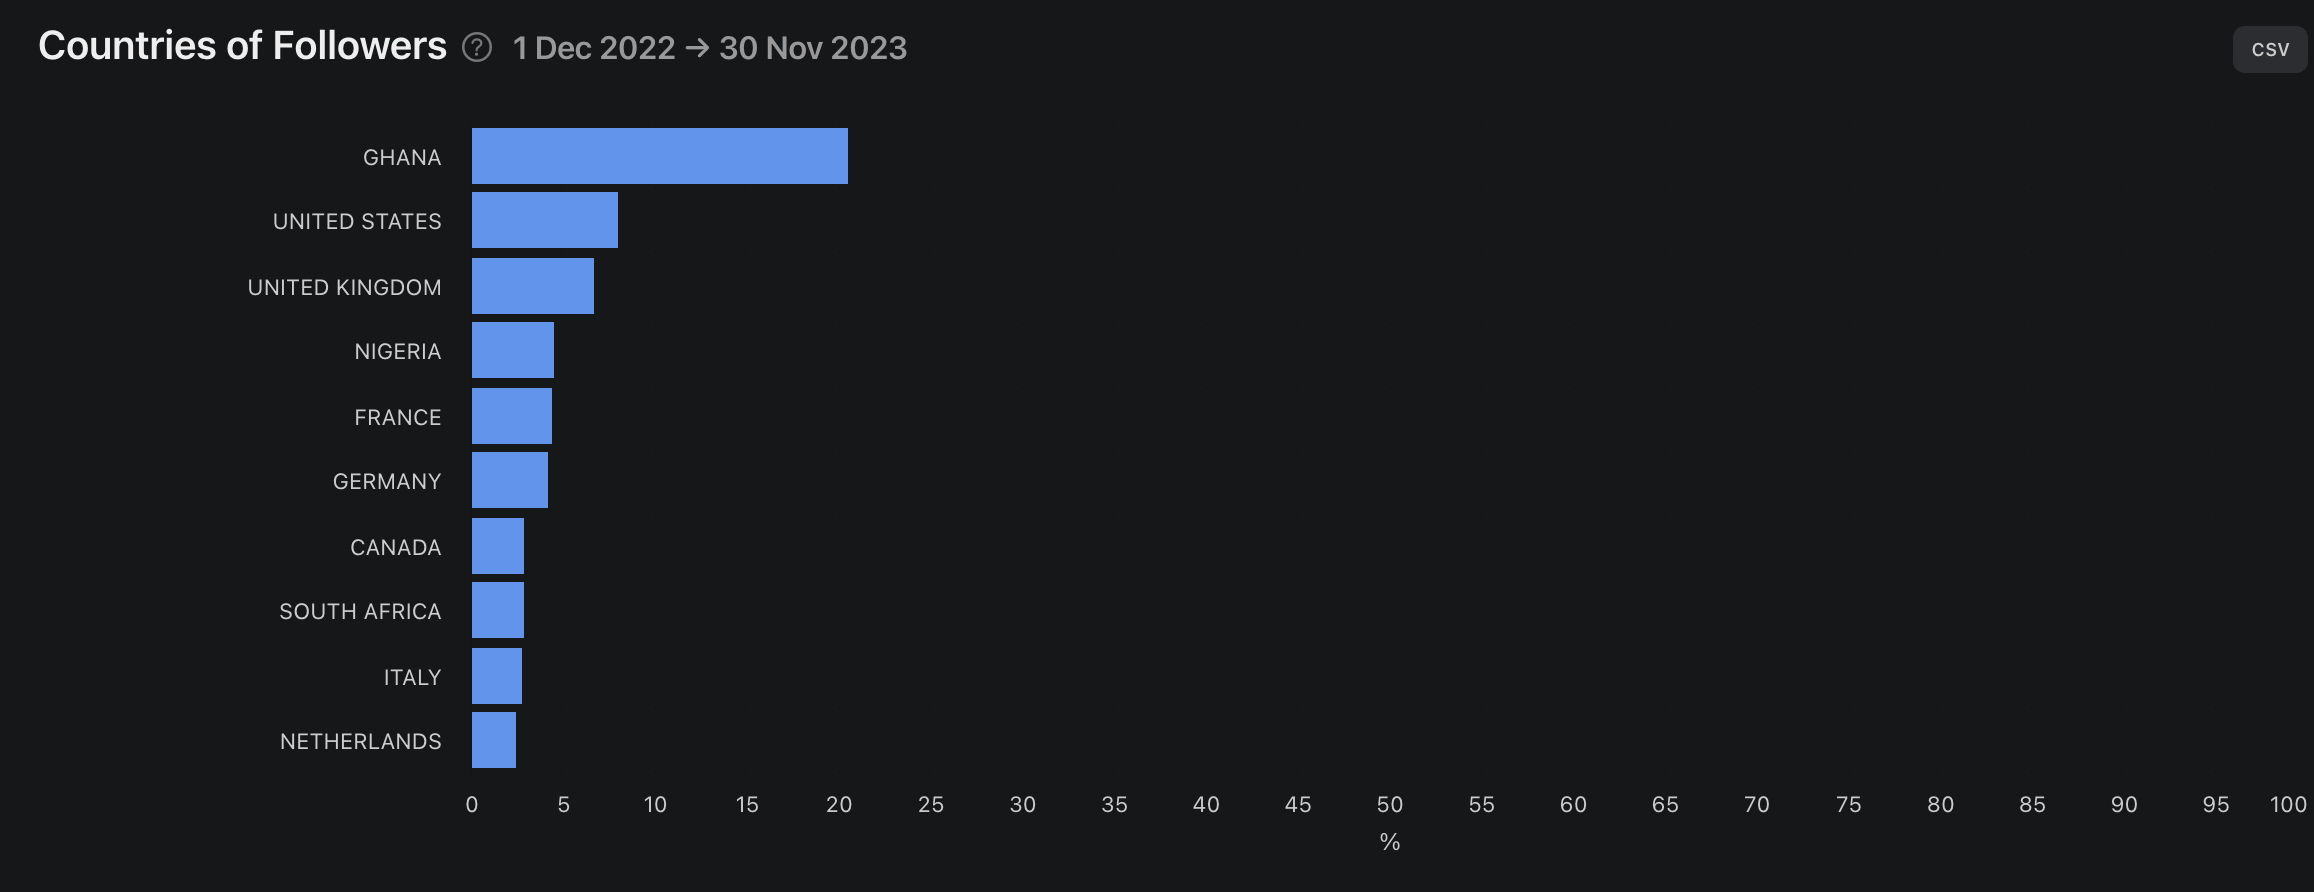Select the Netherlands bar
Image resolution: width=2314 pixels, height=892 pixels.
tap(493, 740)
